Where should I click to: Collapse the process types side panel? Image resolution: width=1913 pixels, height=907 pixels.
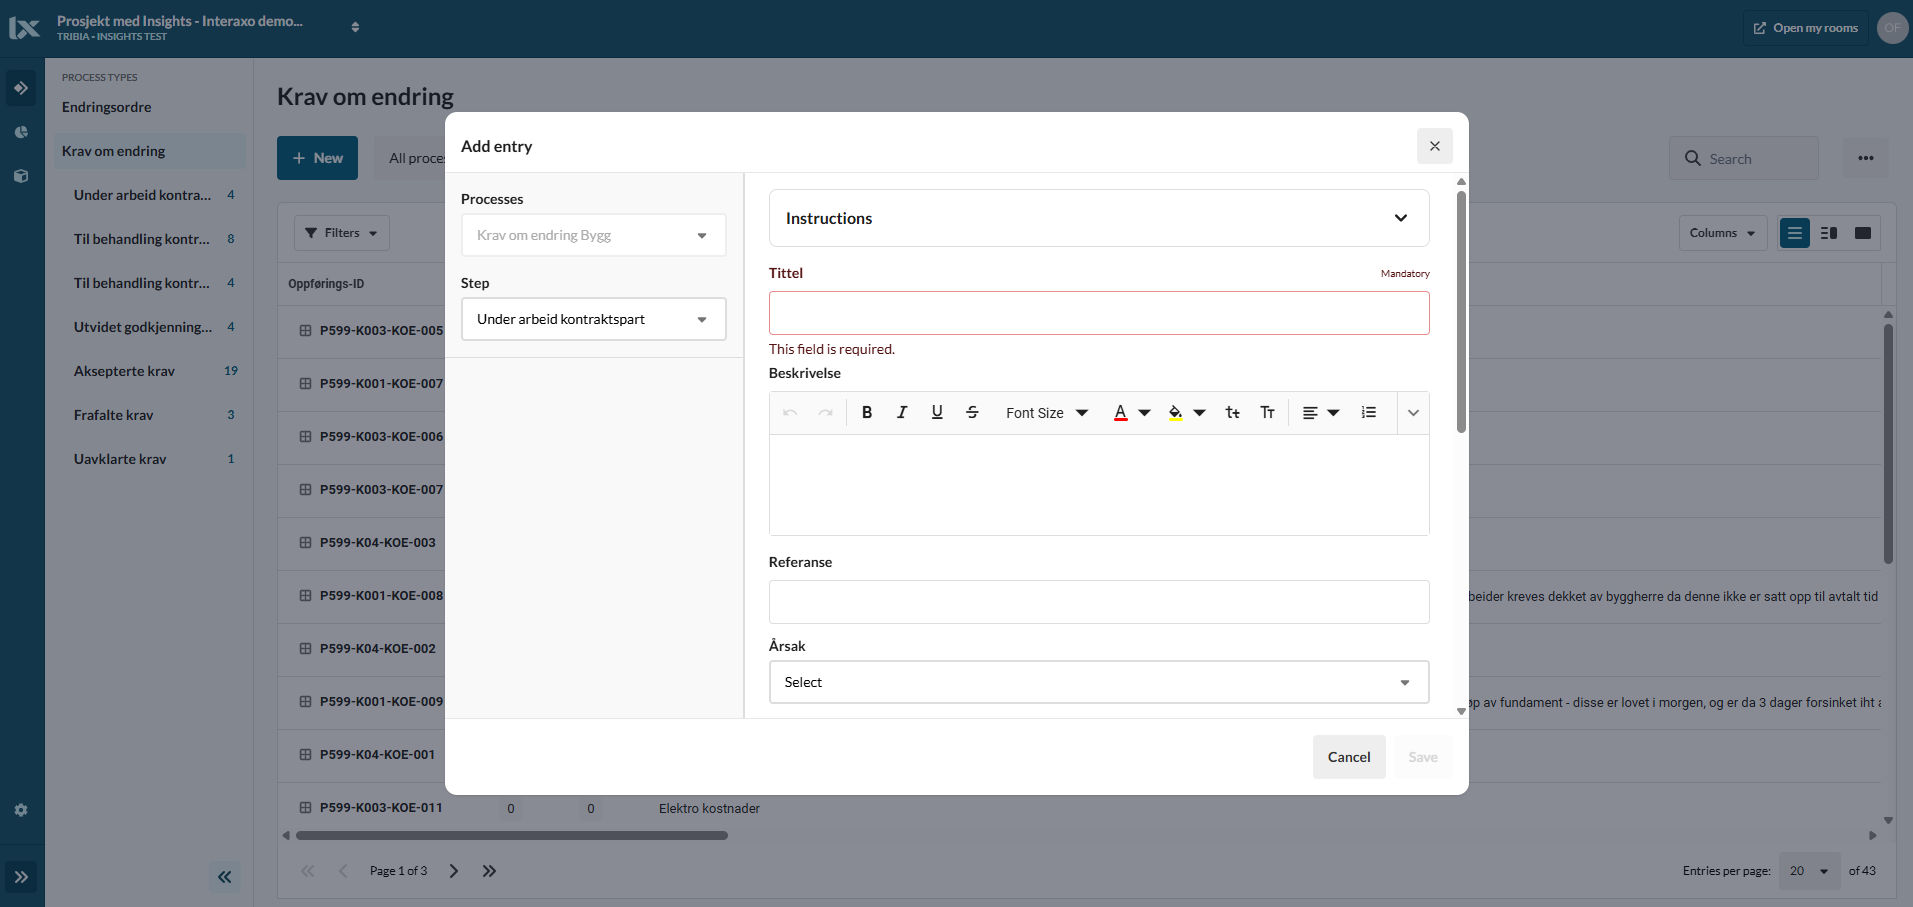pyautogui.click(x=225, y=877)
